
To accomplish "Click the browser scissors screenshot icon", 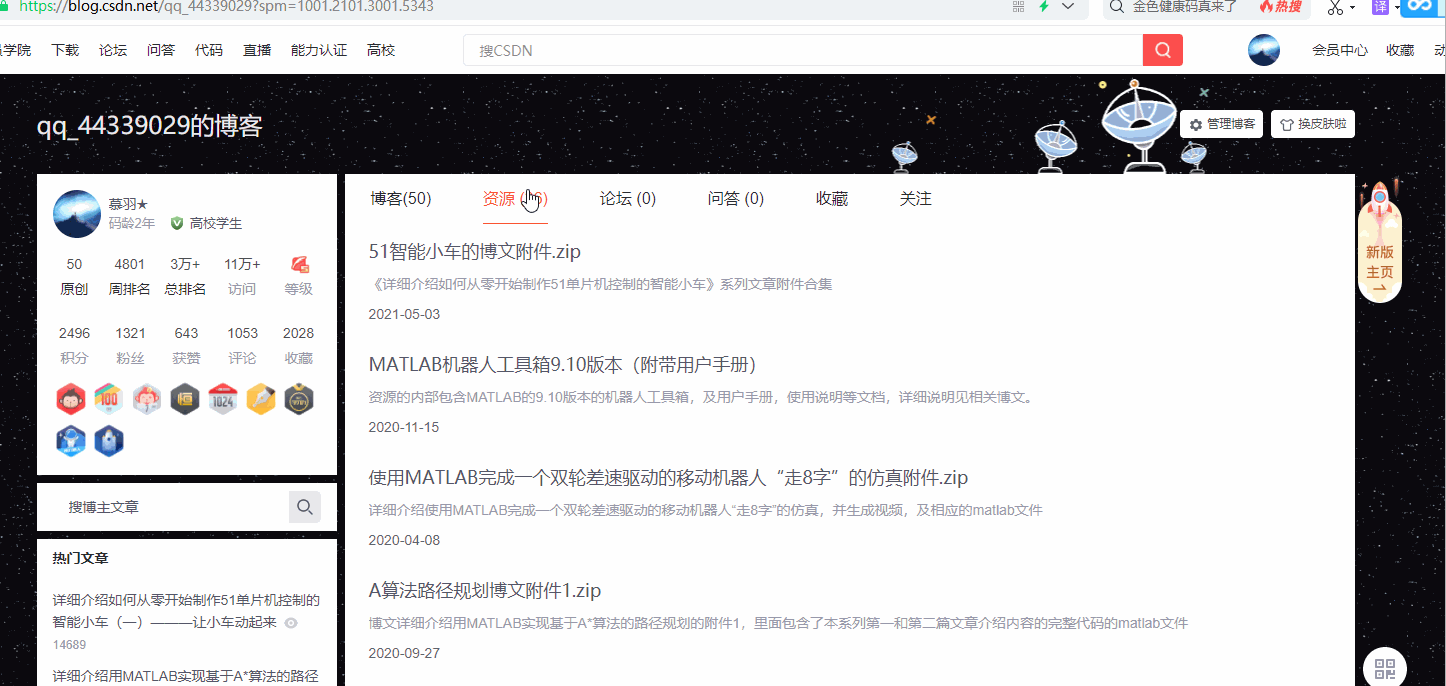I will pyautogui.click(x=1335, y=7).
